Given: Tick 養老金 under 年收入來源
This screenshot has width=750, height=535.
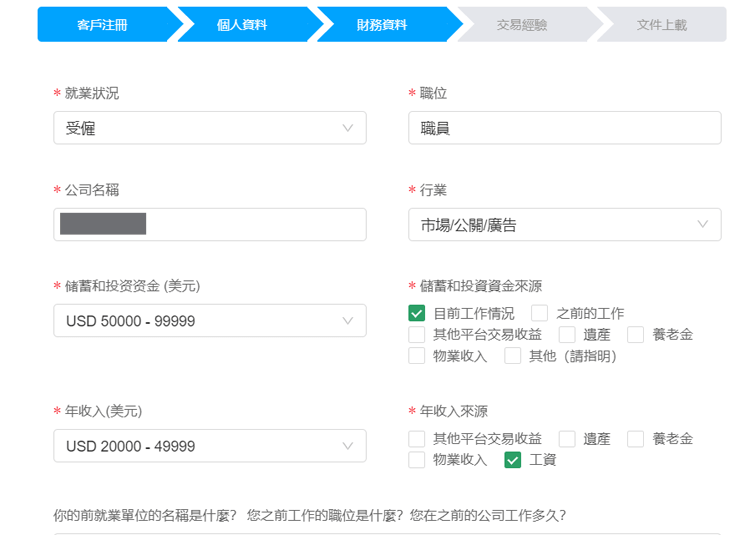Looking at the screenshot, I should pyautogui.click(x=636, y=439).
